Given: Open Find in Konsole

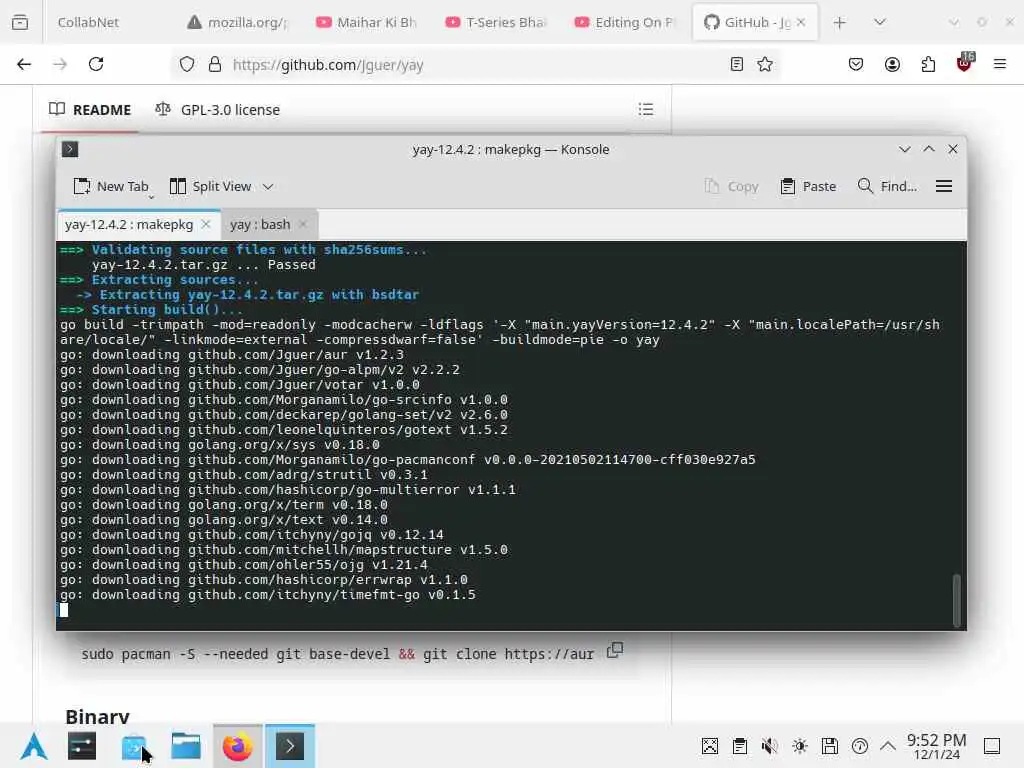Looking at the screenshot, I should click(x=887, y=187).
